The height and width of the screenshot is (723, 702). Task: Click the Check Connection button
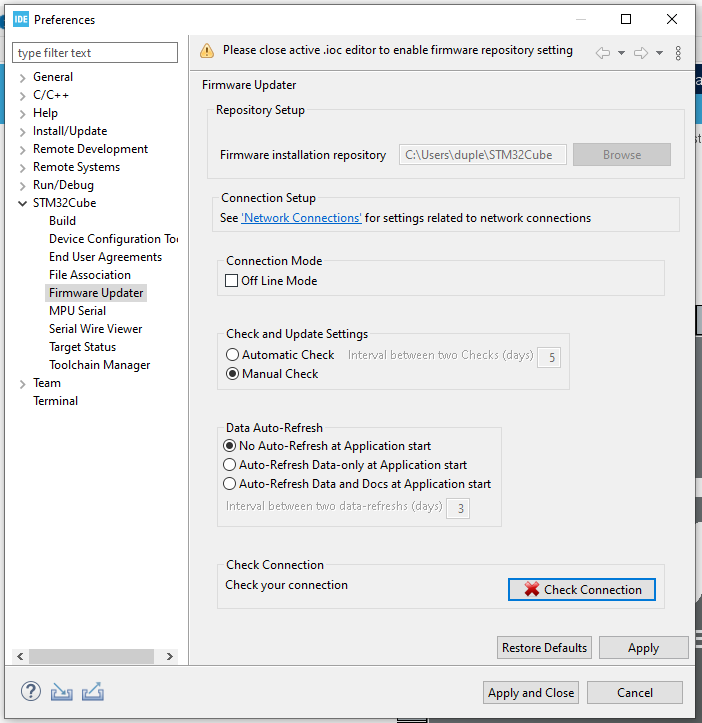click(x=582, y=589)
